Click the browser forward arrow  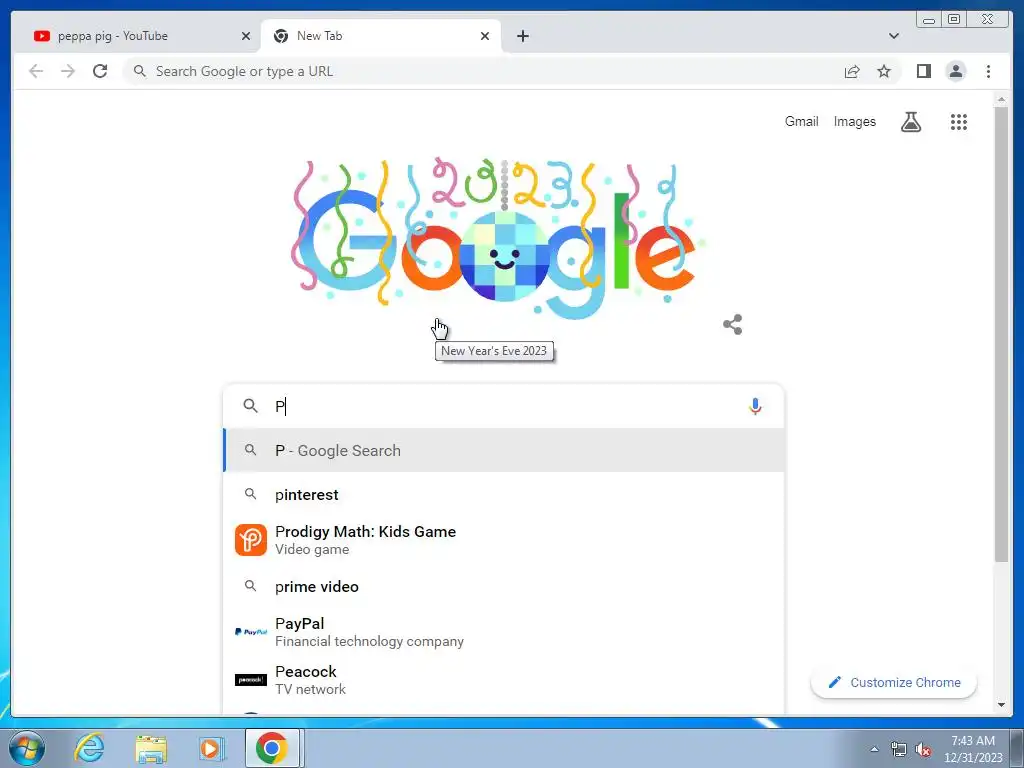68,71
